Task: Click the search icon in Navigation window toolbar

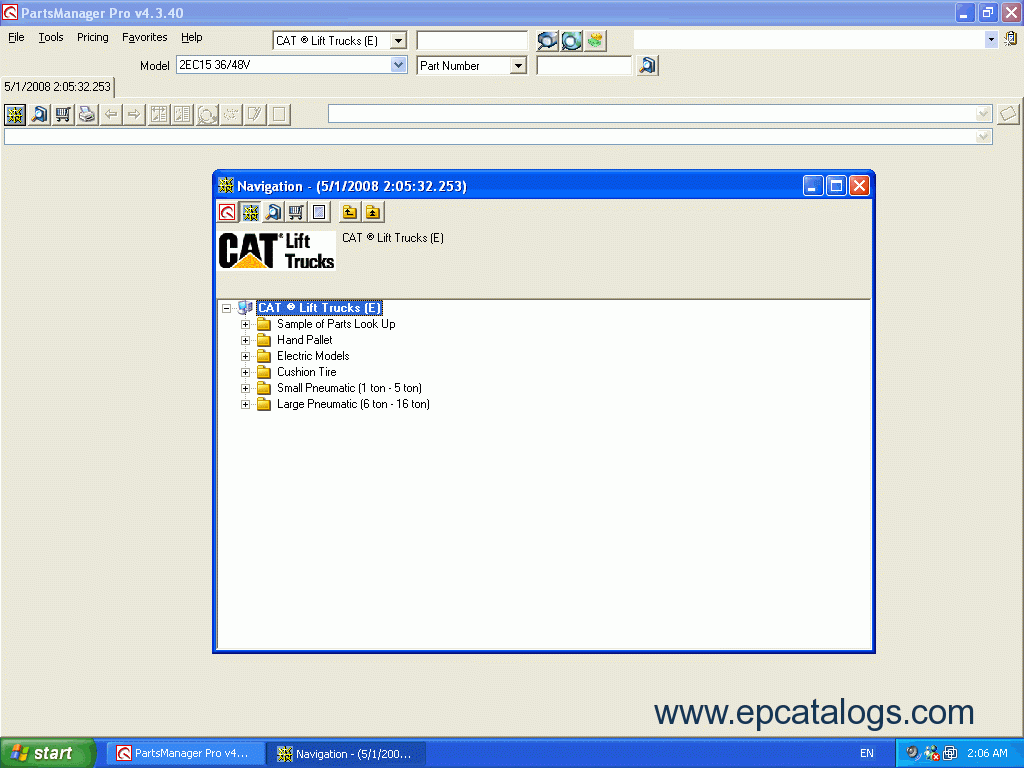Action: click(273, 212)
